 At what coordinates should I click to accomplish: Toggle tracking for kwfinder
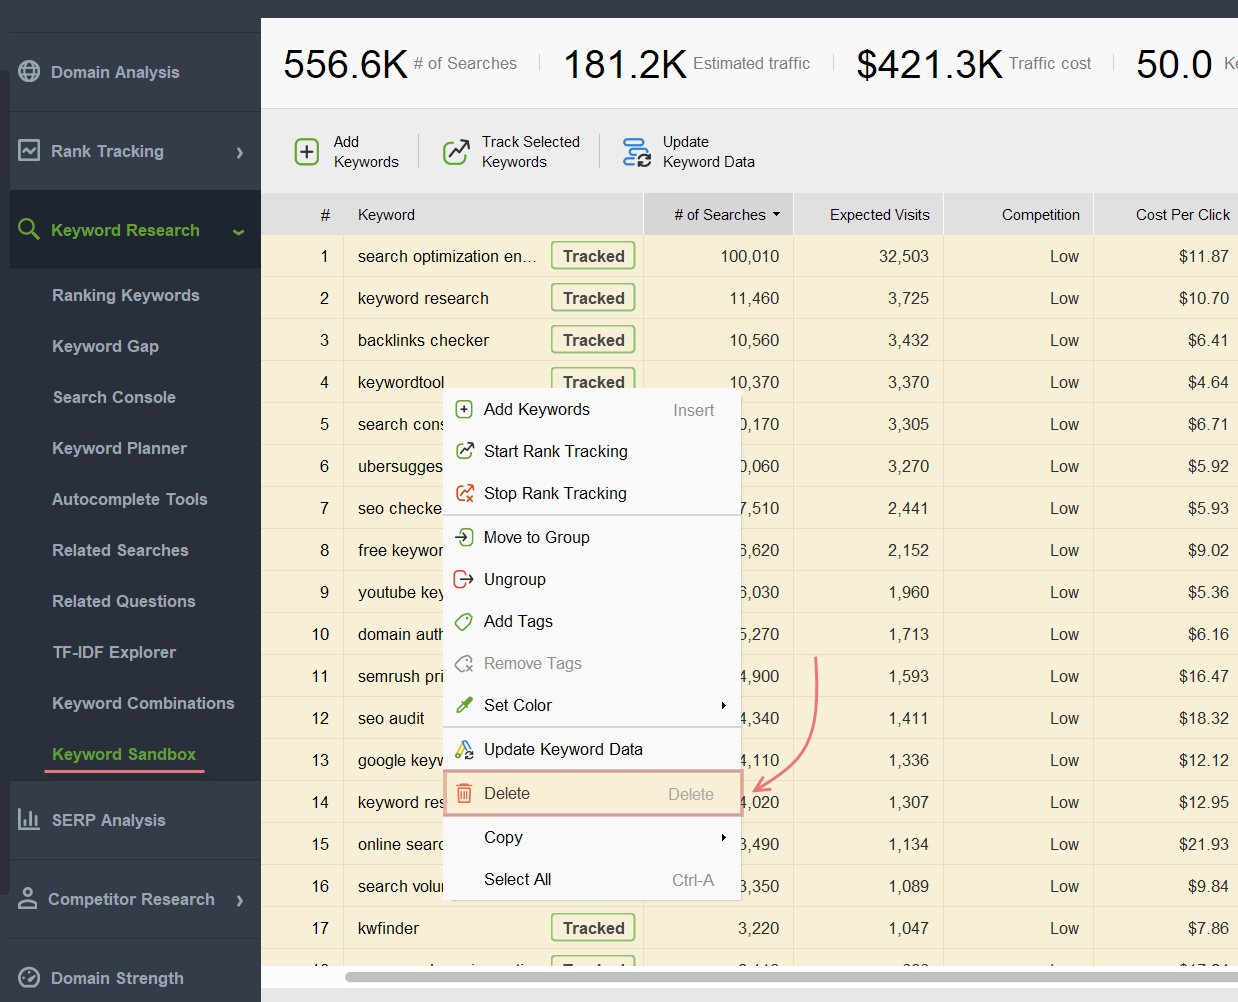point(592,927)
